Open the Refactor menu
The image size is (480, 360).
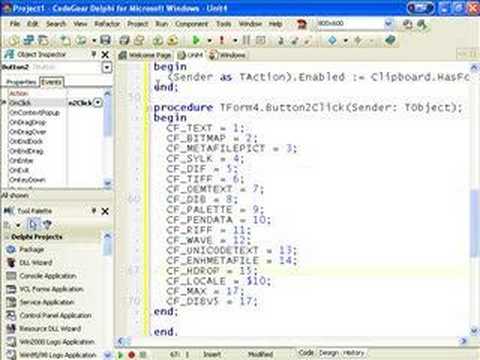pyautogui.click(x=107, y=24)
